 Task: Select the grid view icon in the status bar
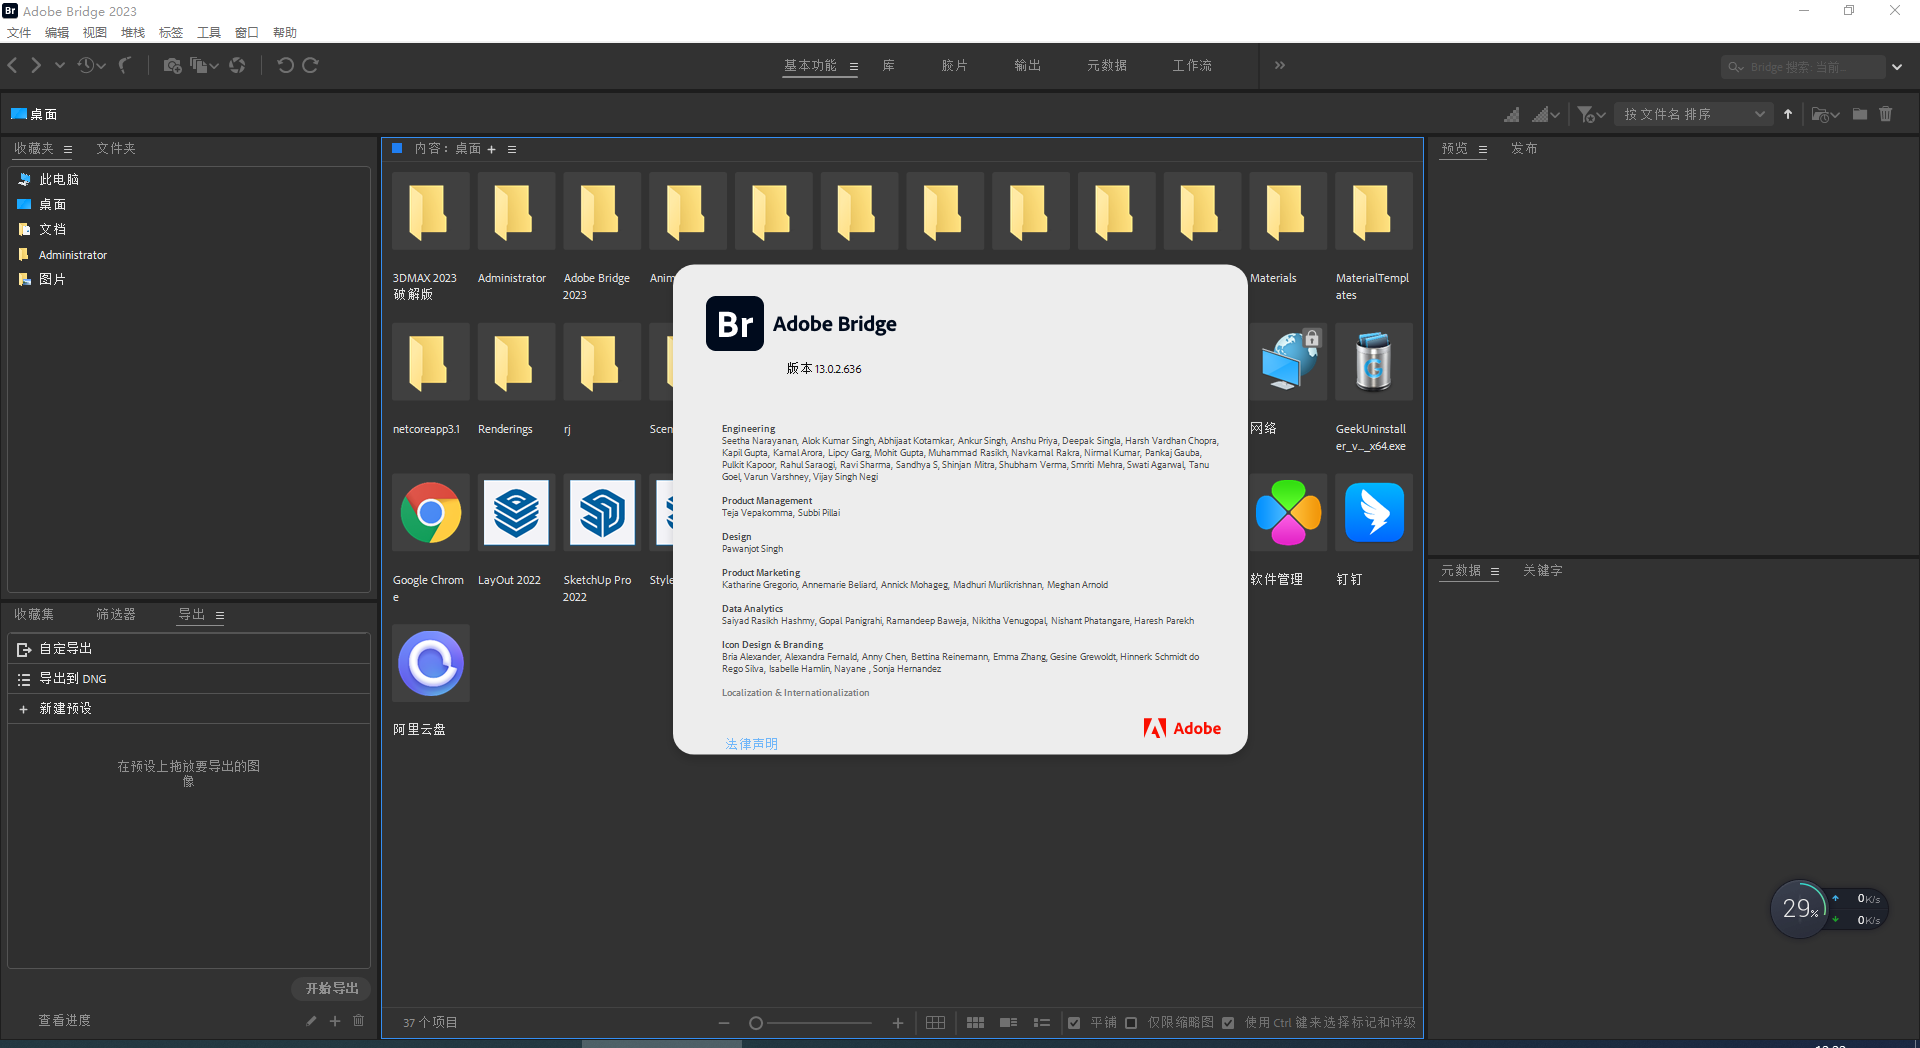click(975, 1022)
